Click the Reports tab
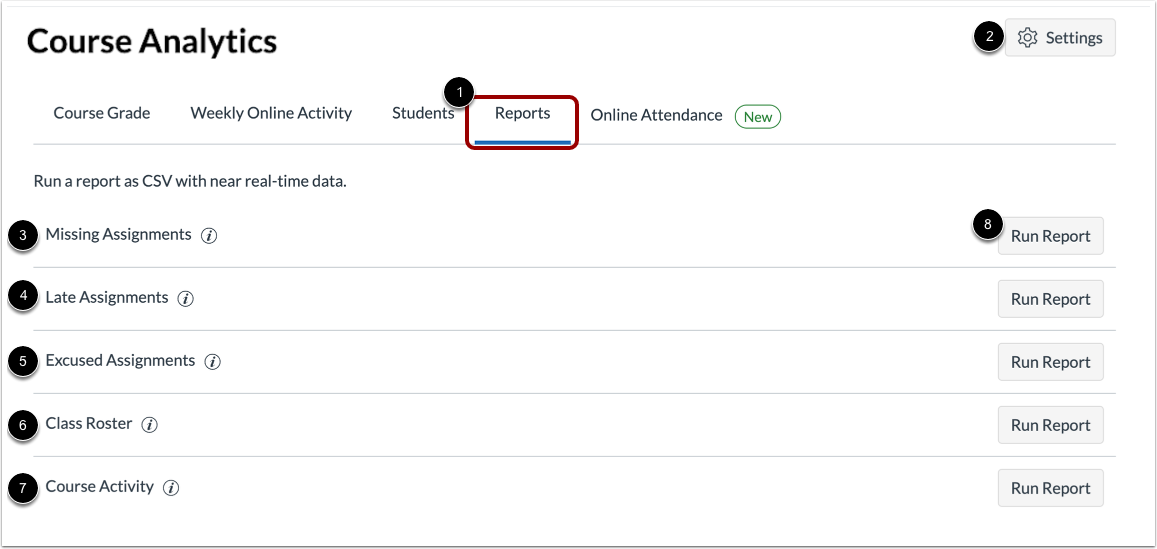 coord(522,113)
